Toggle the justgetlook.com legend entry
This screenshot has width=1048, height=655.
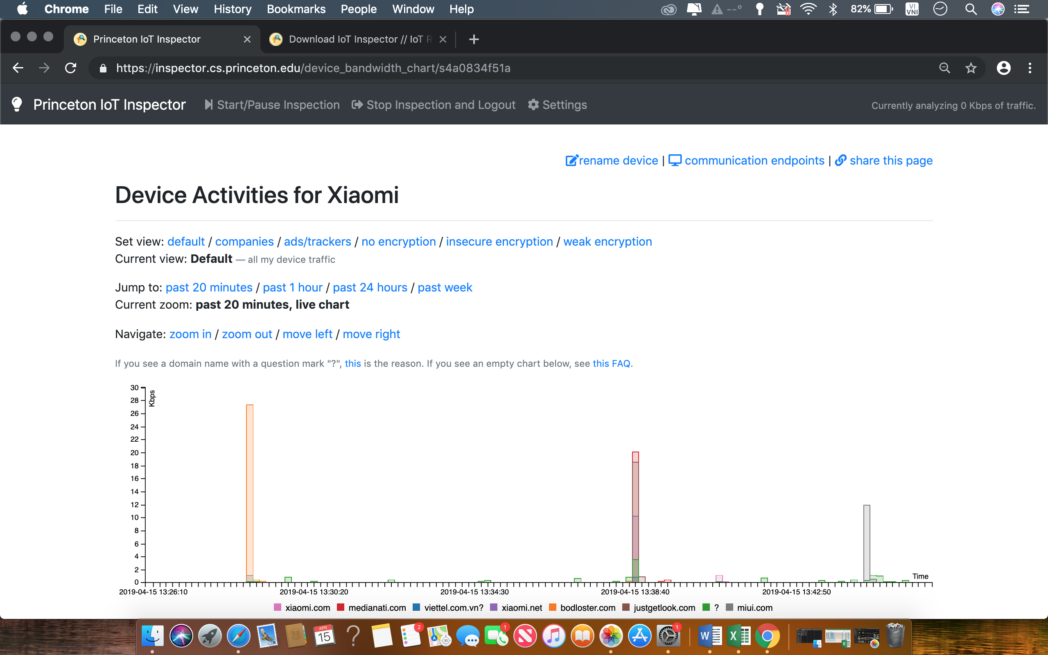(x=659, y=608)
